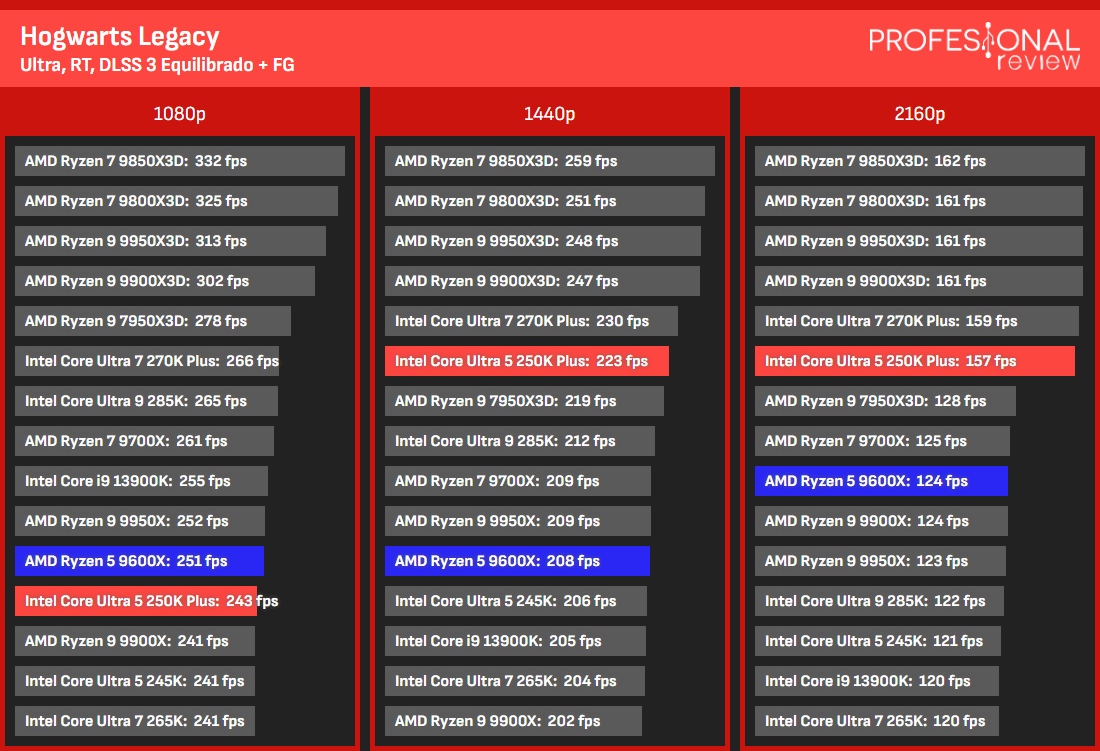Click 'AMD Ryzen 7 9700X: 125 fps' bar

point(883,441)
